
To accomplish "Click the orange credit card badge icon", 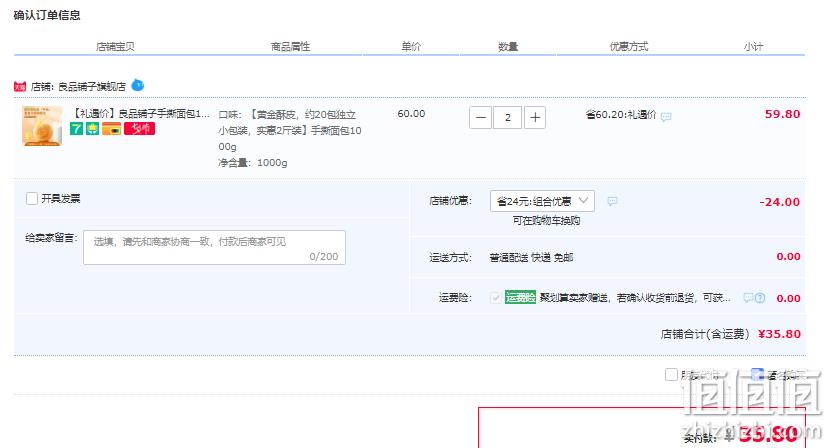I will point(112,128).
